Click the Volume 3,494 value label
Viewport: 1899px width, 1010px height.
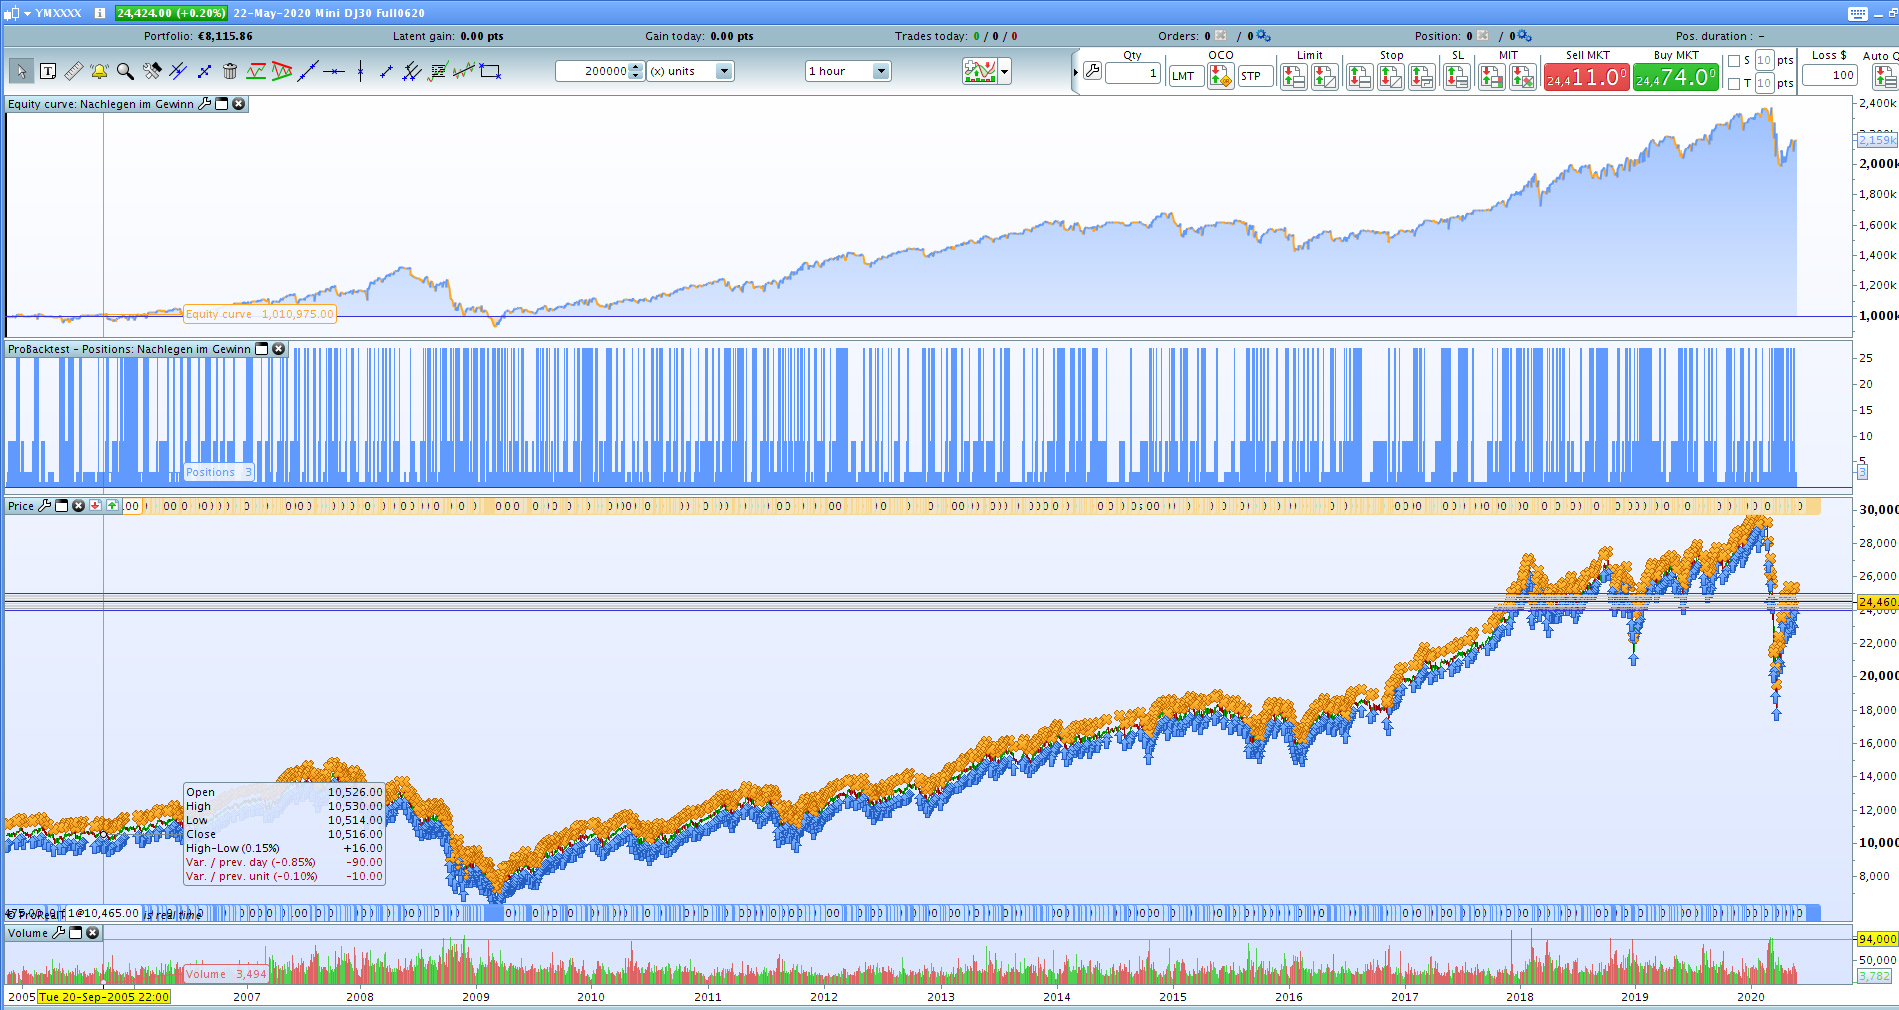pyautogui.click(x=226, y=974)
